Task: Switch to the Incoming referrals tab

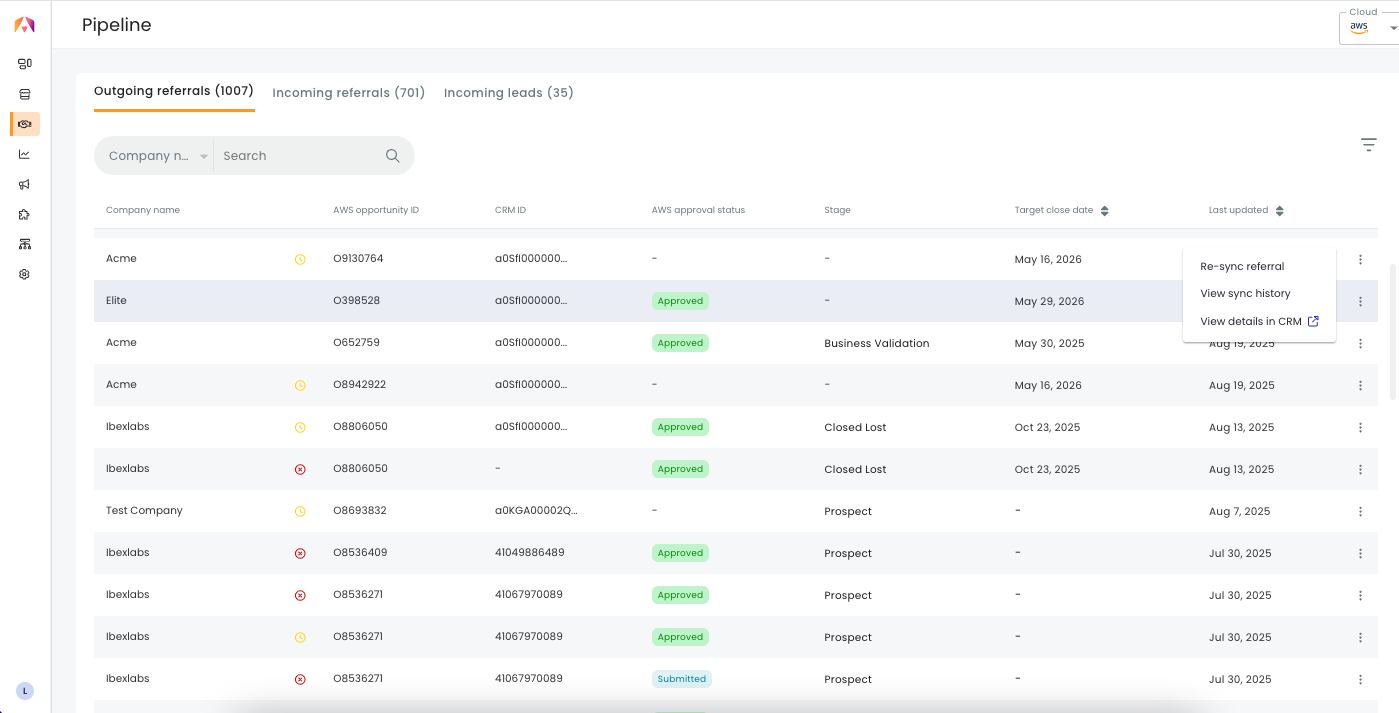Action: click(x=348, y=93)
